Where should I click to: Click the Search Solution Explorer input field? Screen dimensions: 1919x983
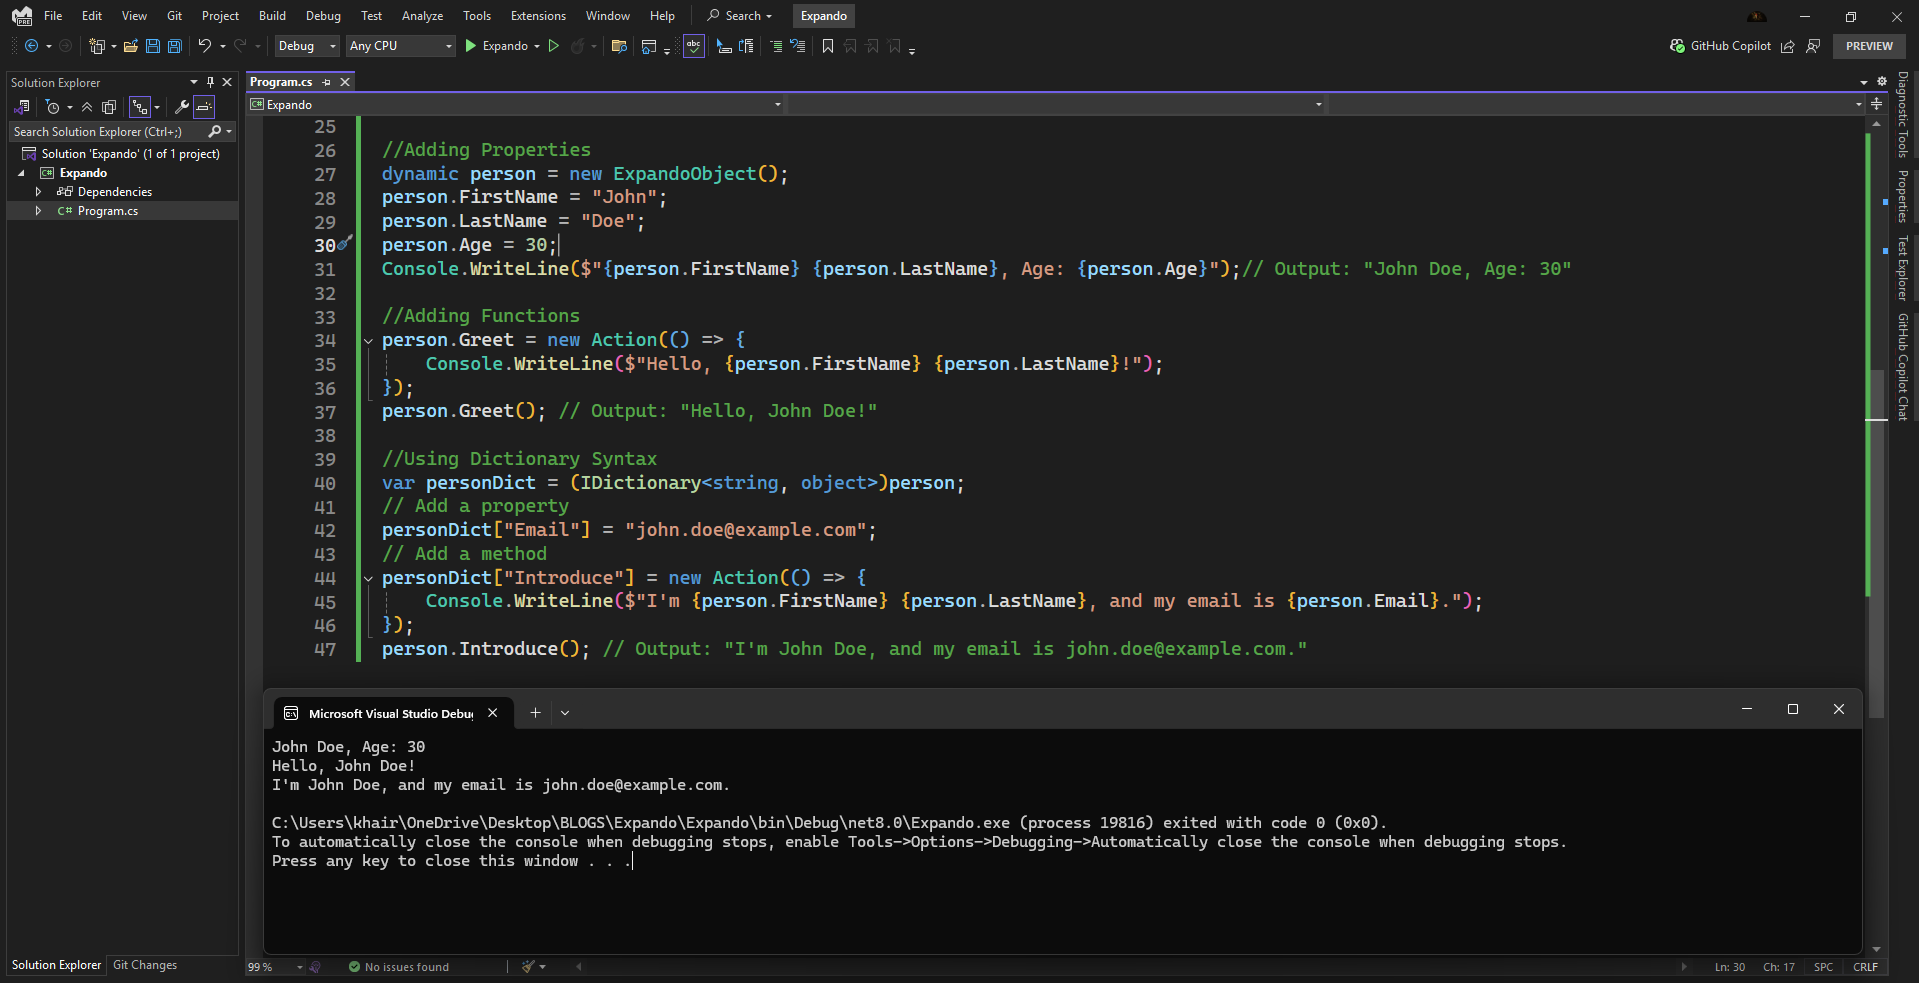coord(105,132)
